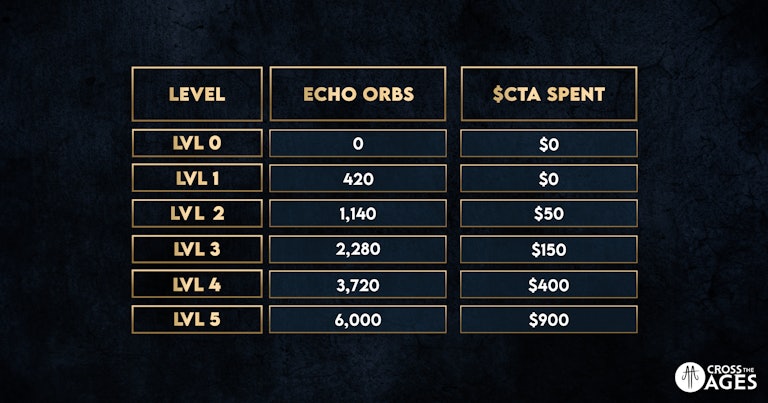Click the $50 CTA spent cell
768x403 pixels.
(x=549, y=213)
